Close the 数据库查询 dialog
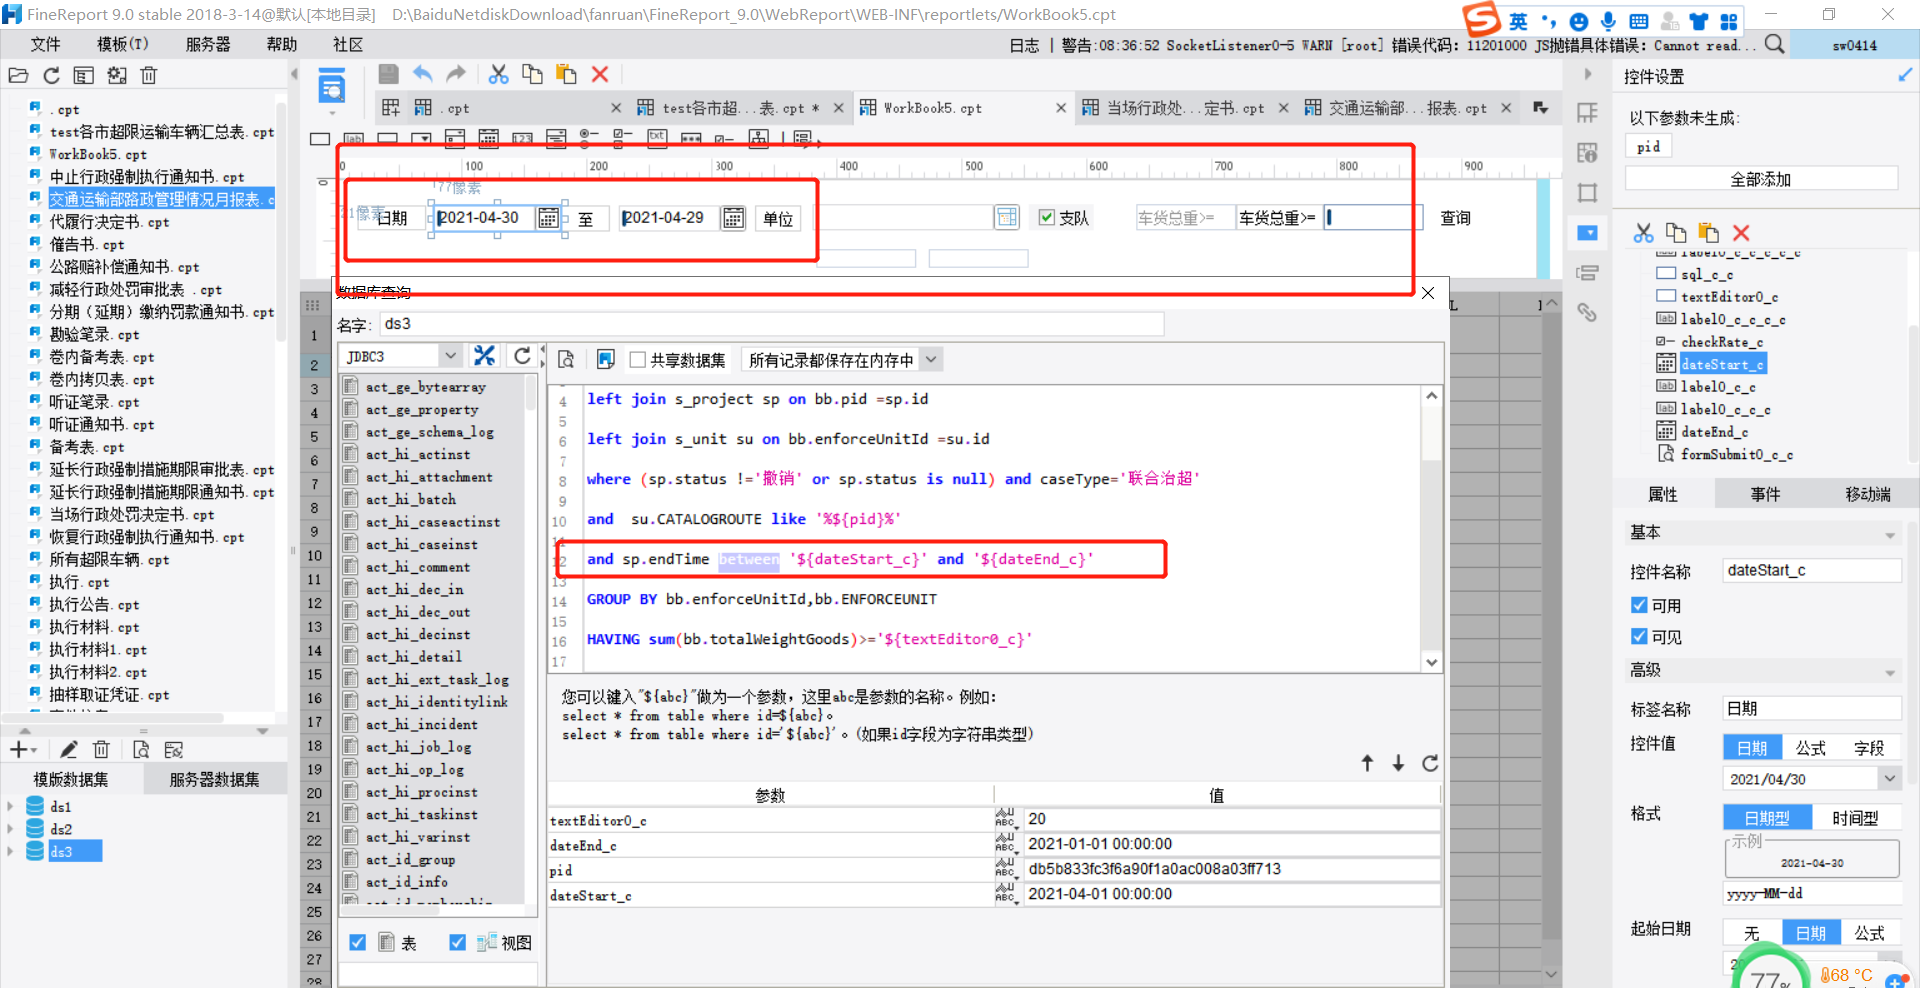The height and width of the screenshot is (988, 1920). (x=1428, y=293)
